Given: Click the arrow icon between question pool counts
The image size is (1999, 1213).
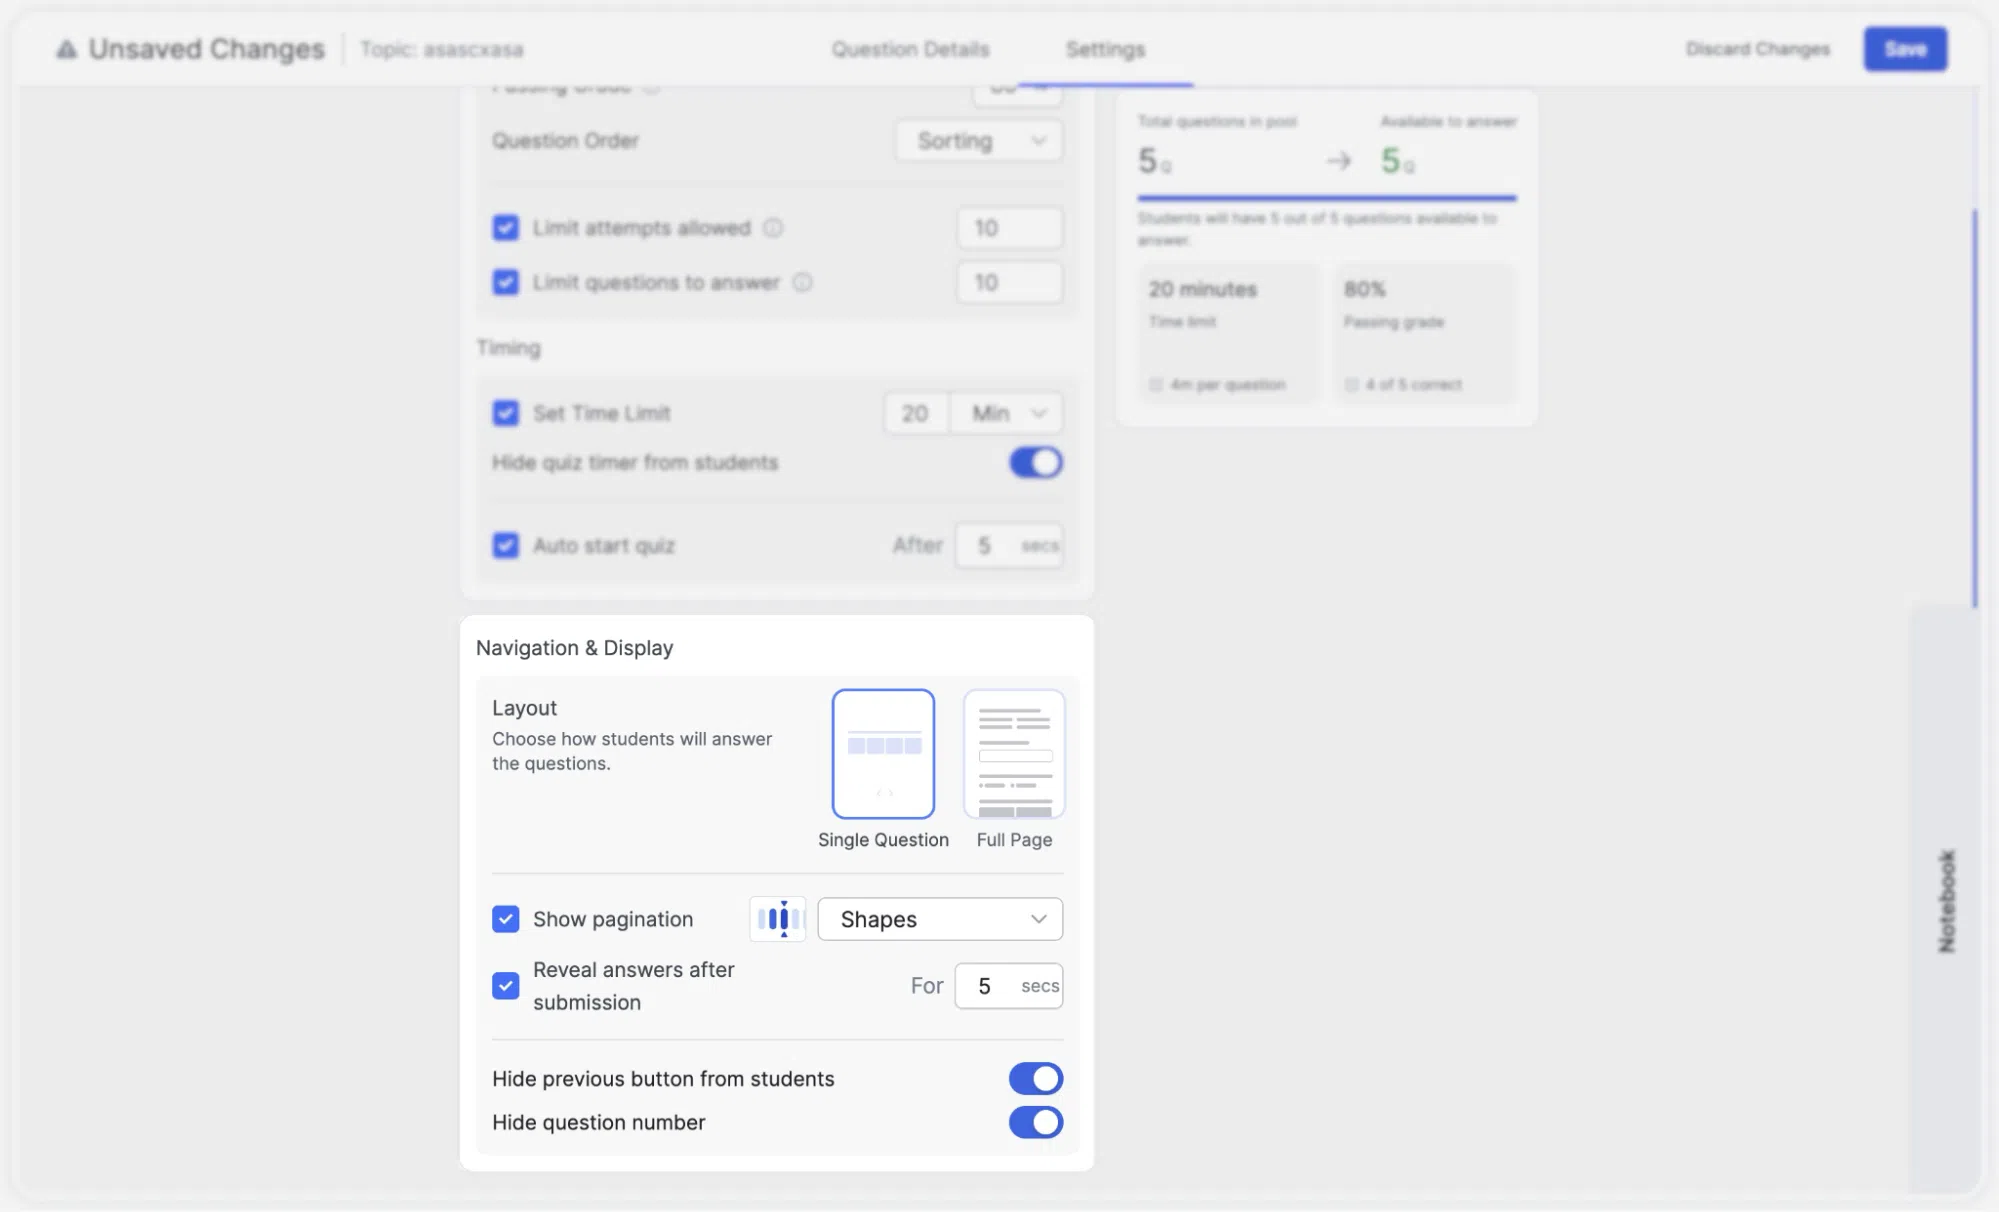Looking at the screenshot, I should [1339, 161].
